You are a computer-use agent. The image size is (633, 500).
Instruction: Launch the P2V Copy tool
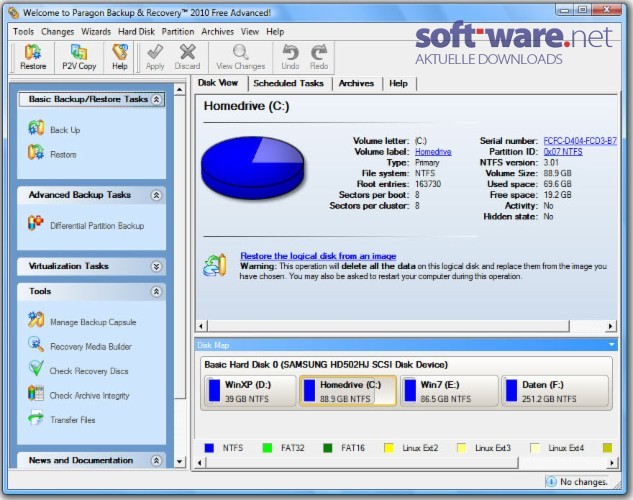(x=79, y=57)
